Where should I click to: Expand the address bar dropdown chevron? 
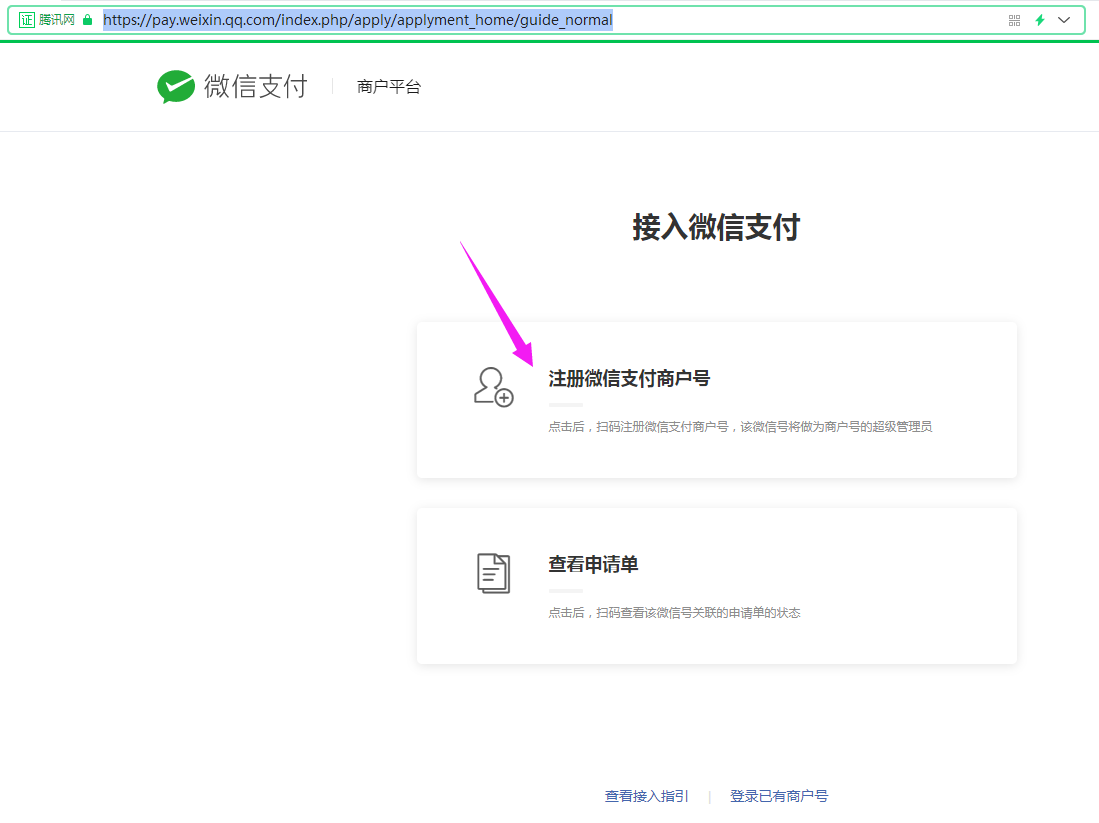(1064, 20)
